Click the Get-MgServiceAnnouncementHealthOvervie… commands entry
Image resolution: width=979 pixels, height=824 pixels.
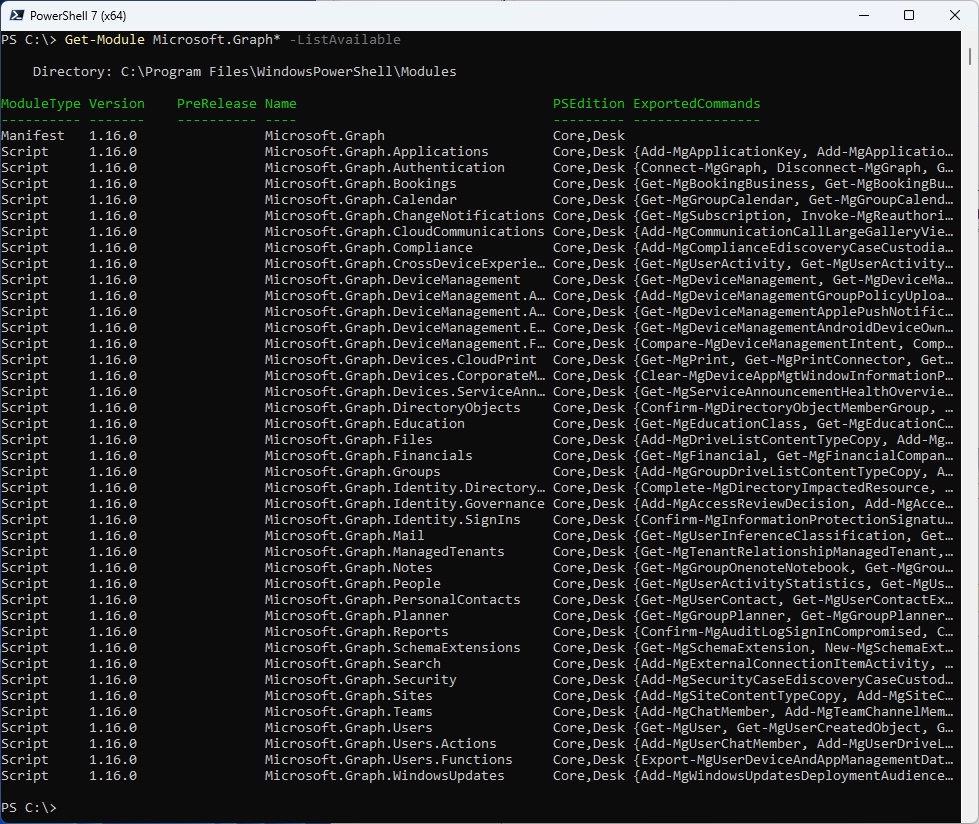[794, 392]
